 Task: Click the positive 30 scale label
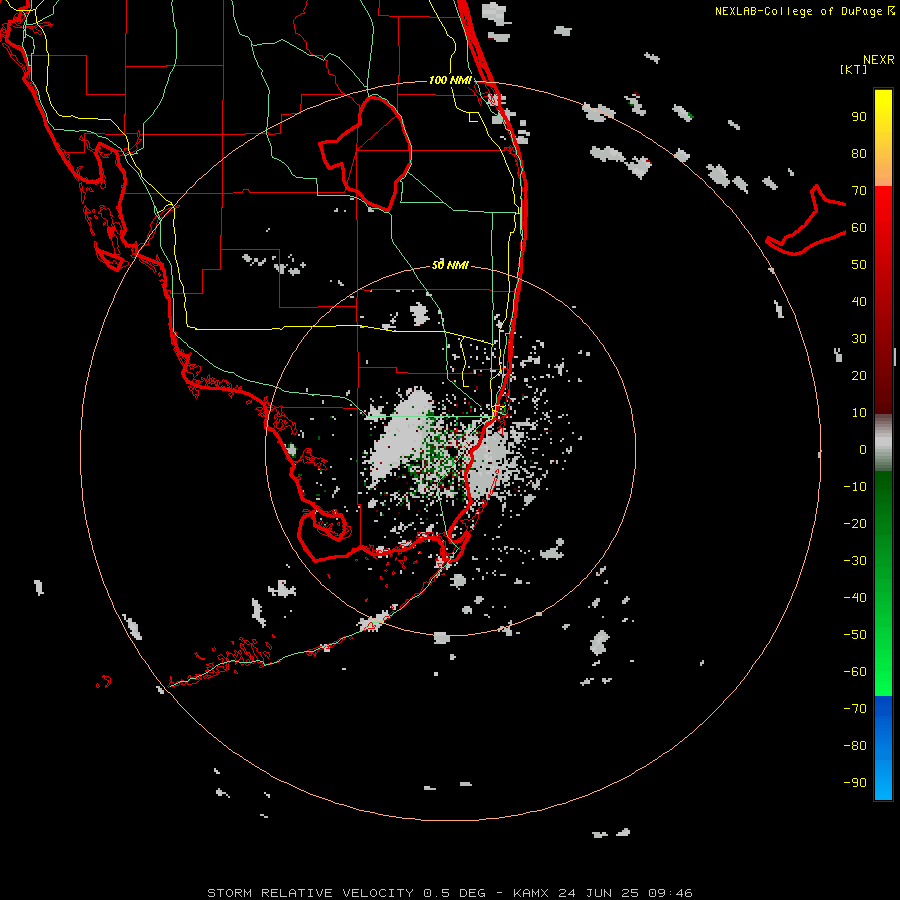click(859, 339)
